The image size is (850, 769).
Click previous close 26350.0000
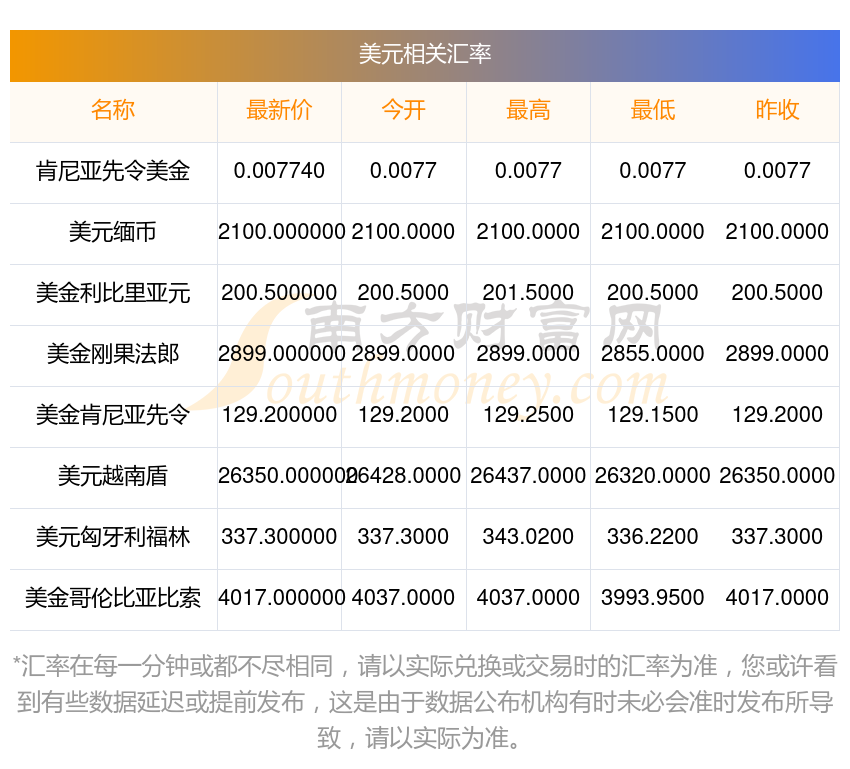pyautogui.click(x=777, y=476)
